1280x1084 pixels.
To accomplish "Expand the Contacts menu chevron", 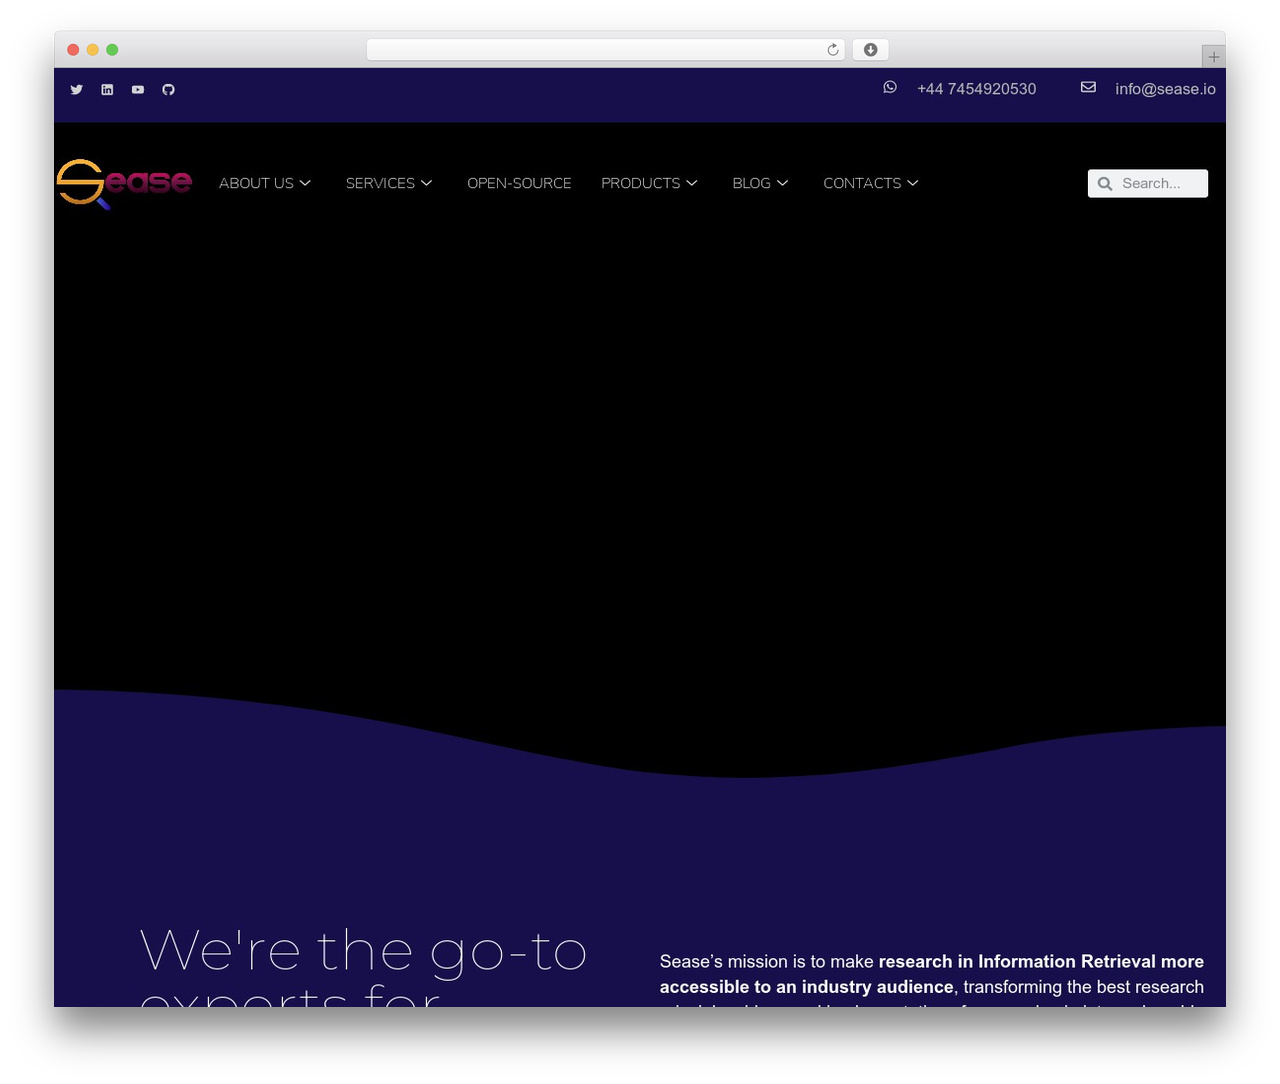I will [913, 183].
